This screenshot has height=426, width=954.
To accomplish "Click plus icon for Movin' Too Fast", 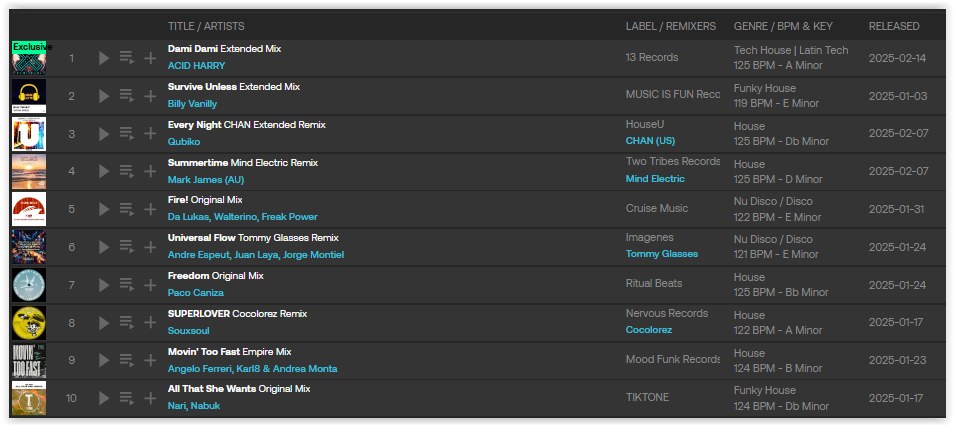I will (x=150, y=360).
